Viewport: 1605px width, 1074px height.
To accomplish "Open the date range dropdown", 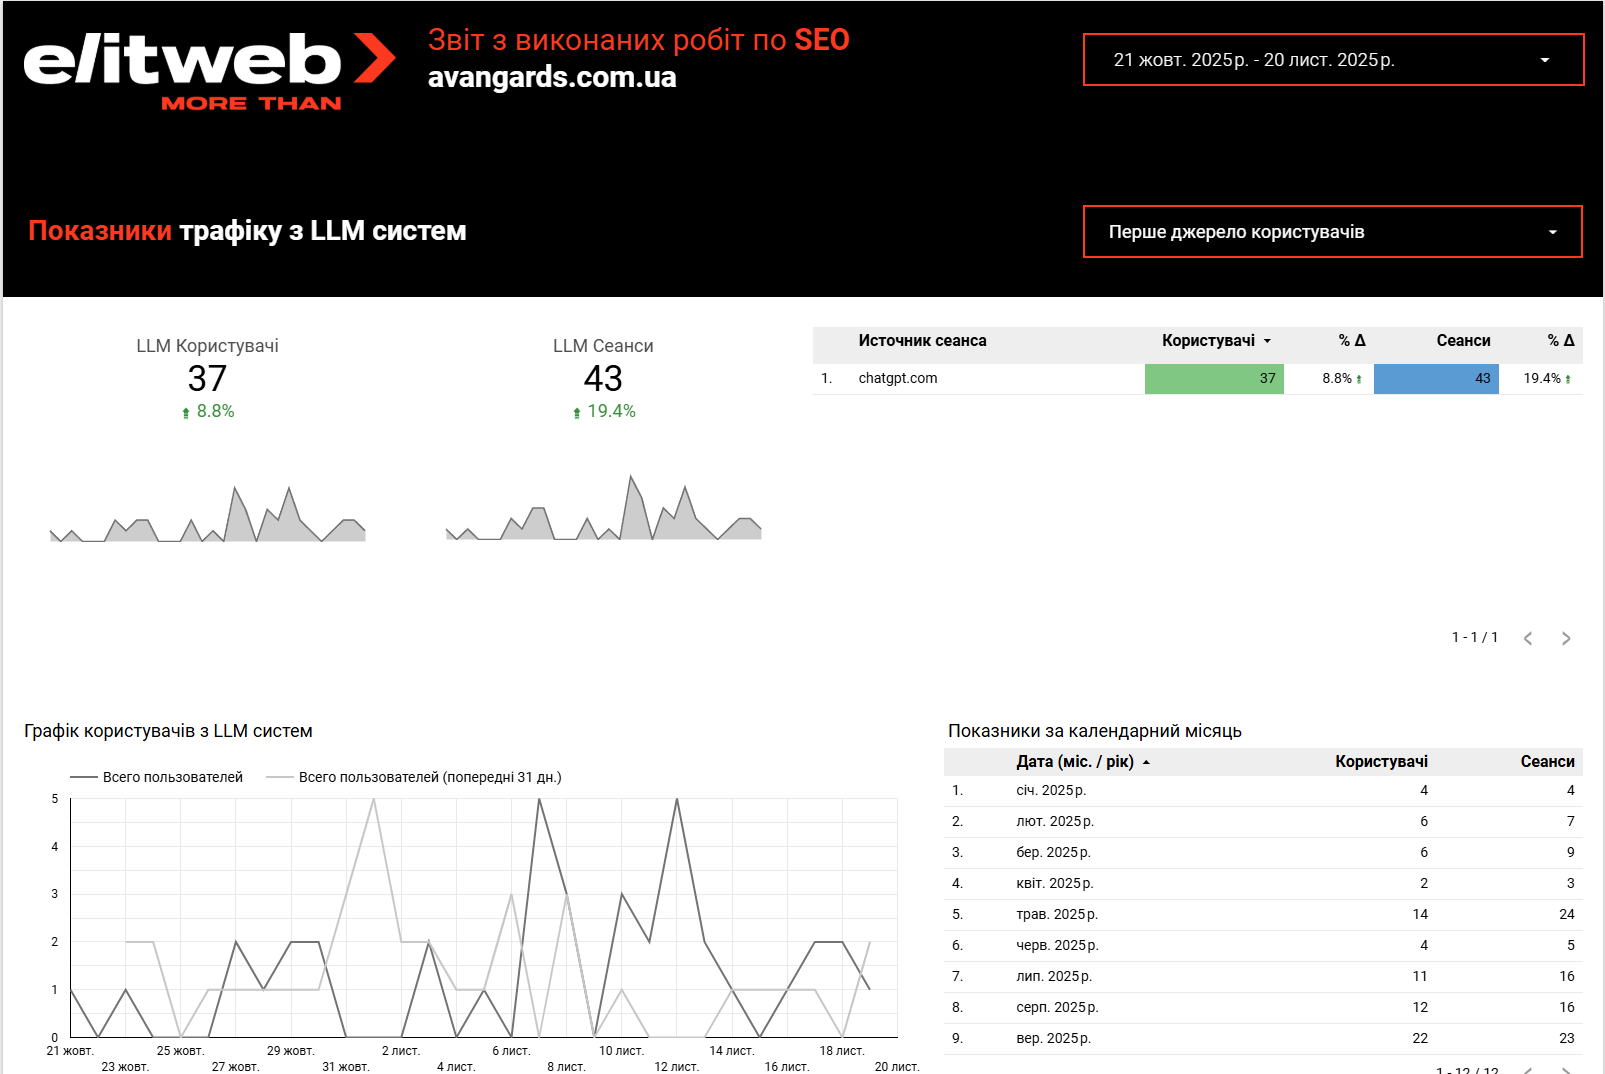I will (1333, 60).
